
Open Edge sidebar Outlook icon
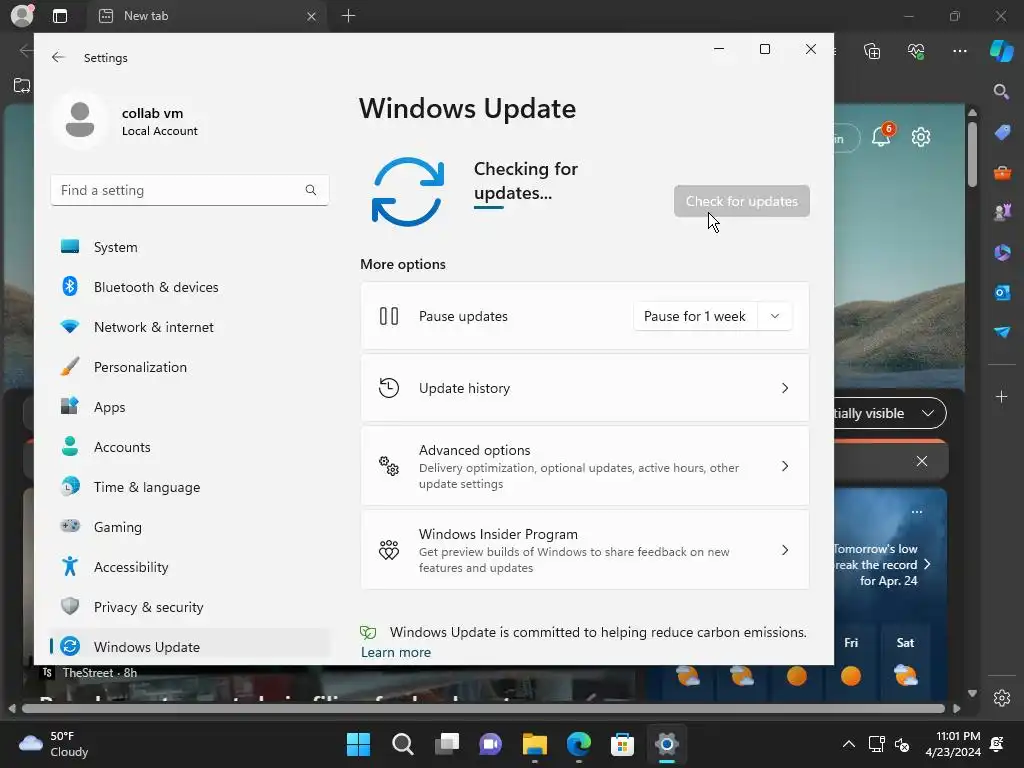click(1002, 292)
